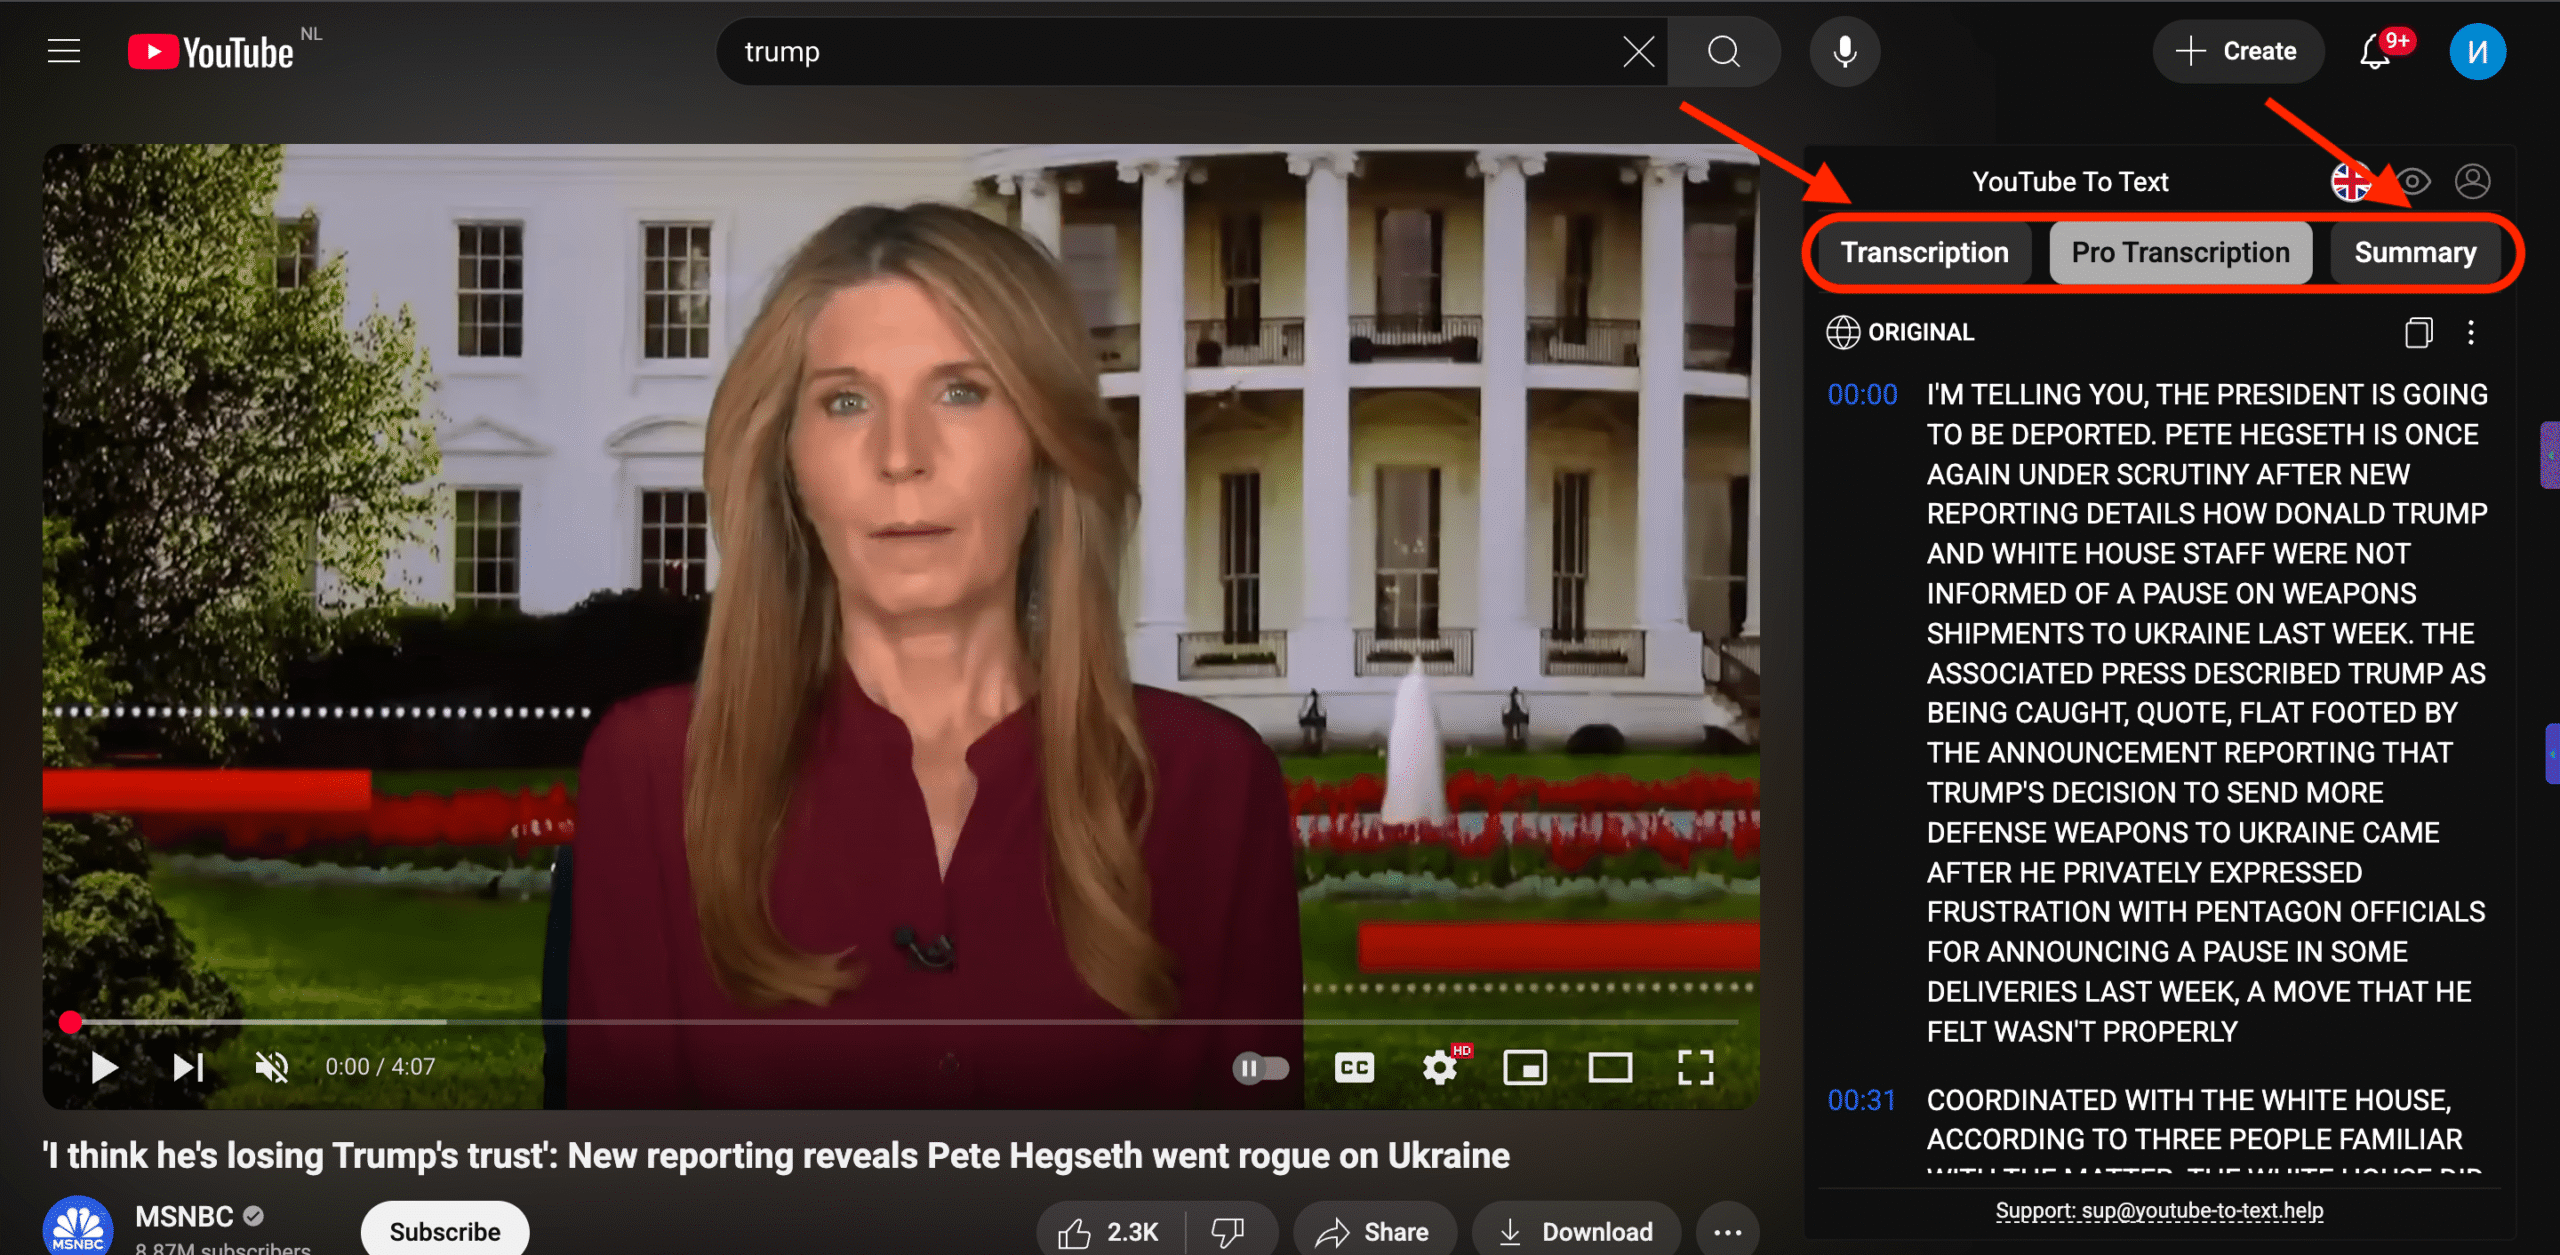Copy transcript with the copy icon
The image size is (2560, 1255).
point(2418,332)
